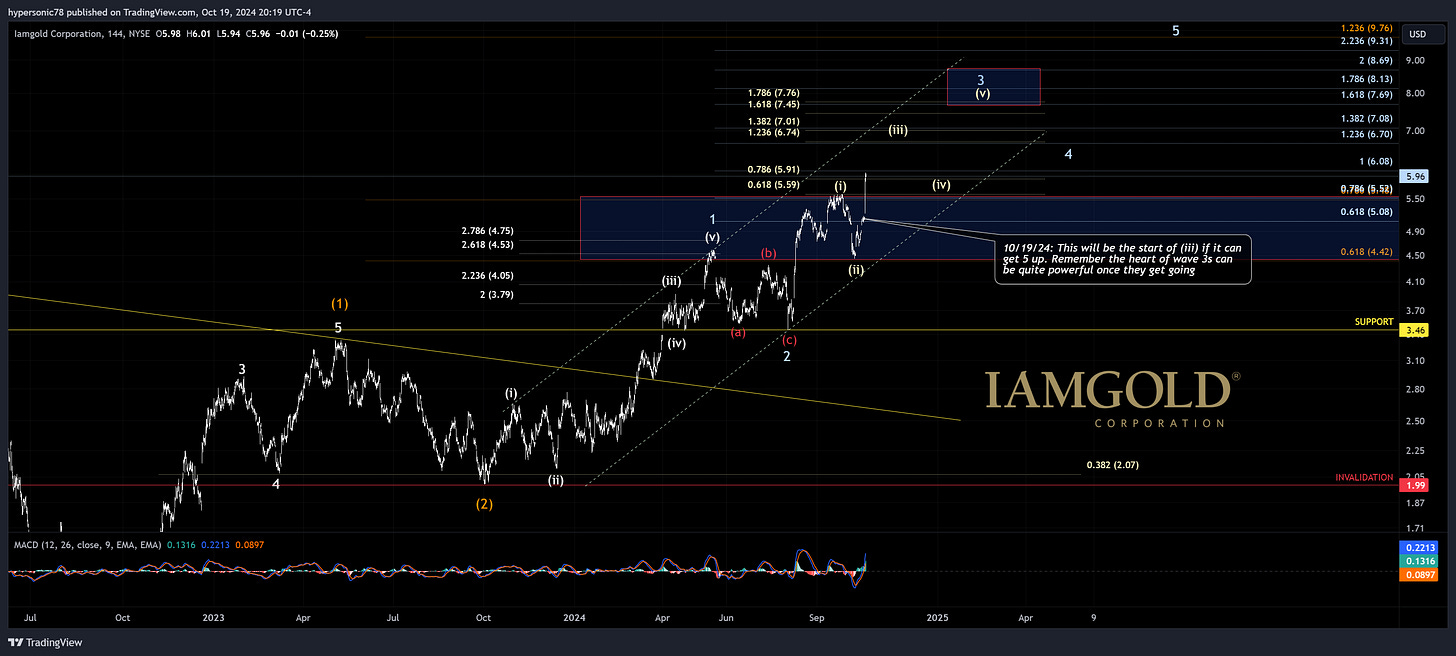Click the Jun label on time axis

click(727, 619)
